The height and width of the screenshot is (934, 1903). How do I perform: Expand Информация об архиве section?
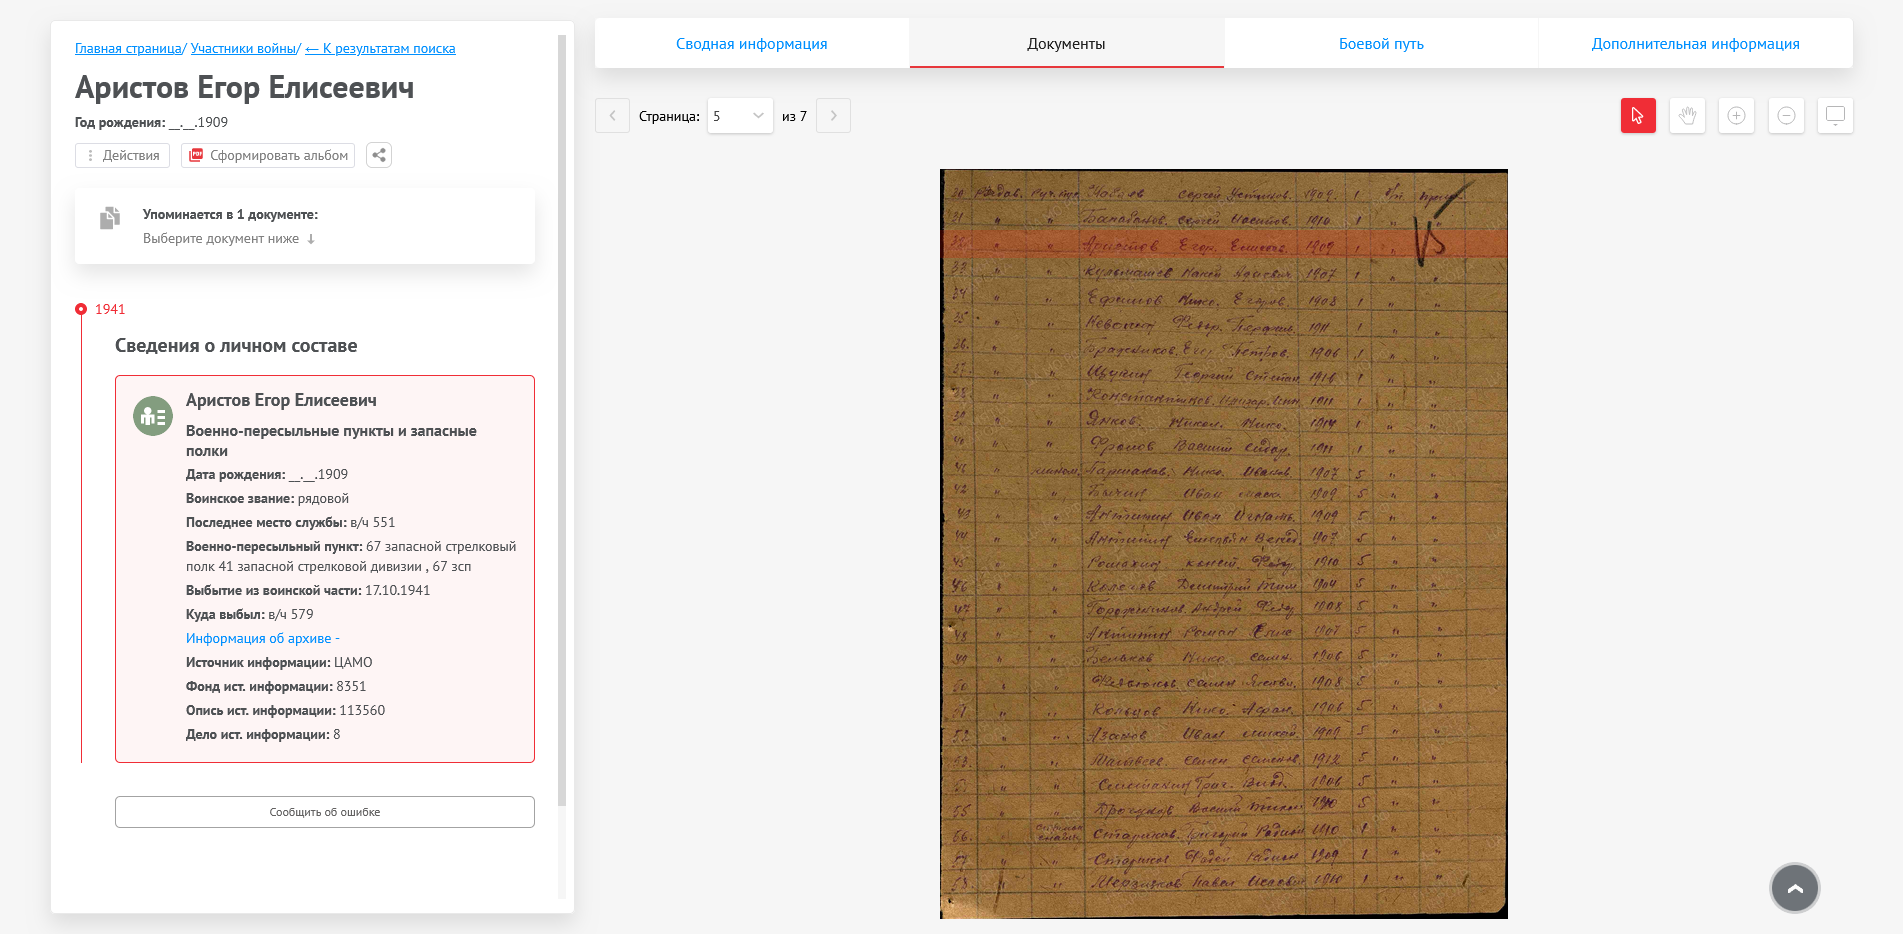[x=262, y=638]
